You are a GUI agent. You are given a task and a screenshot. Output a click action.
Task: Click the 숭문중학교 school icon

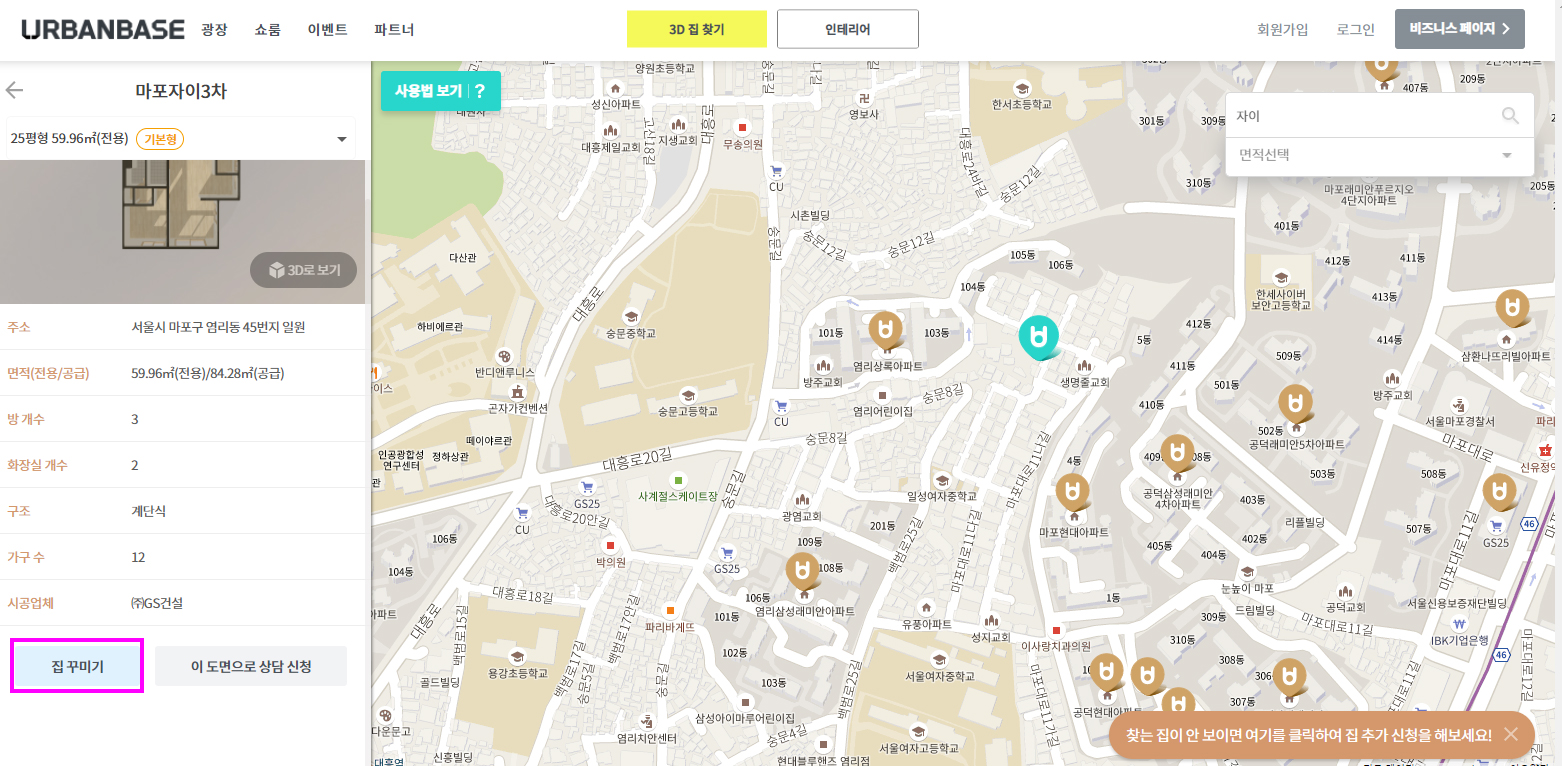click(x=630, y=316)
